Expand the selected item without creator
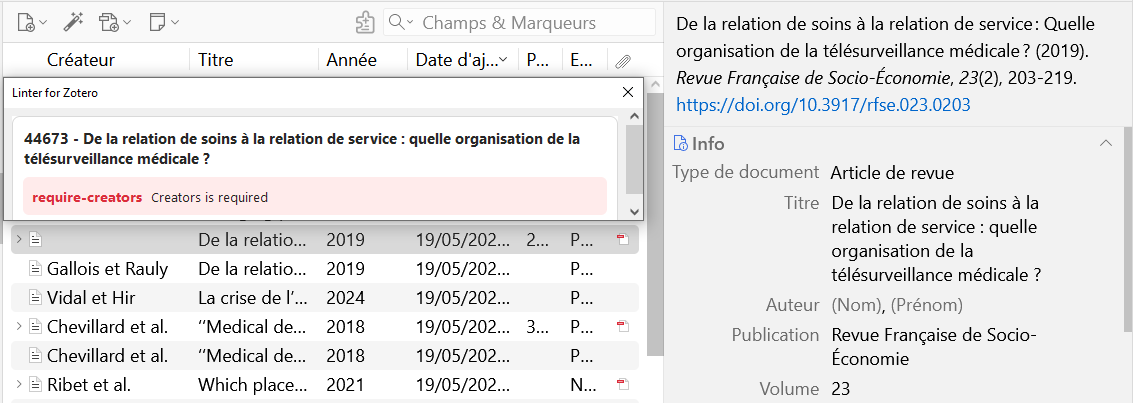1133x403 pixels. click(19, 239)
